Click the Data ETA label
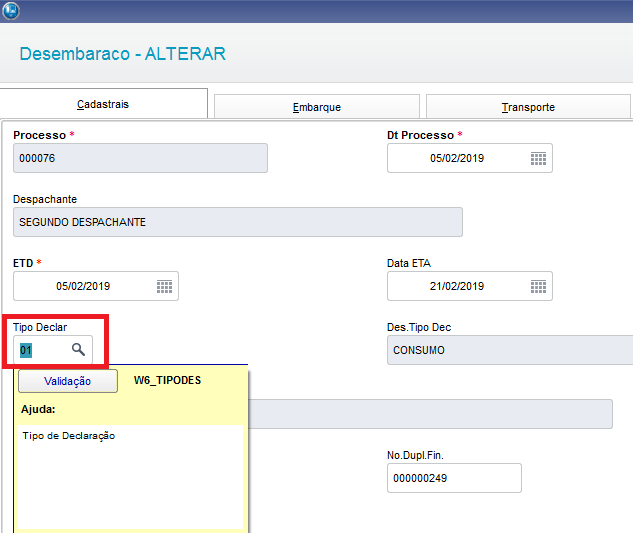634x533 pixels. (409, 263)
